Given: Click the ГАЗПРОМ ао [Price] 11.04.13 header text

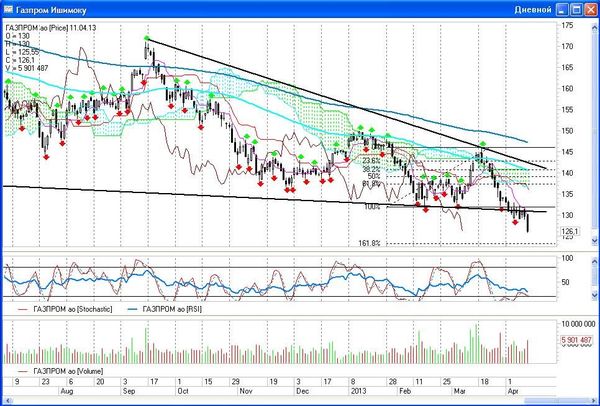Looking at the screenshot, I should tap(51, 28).
